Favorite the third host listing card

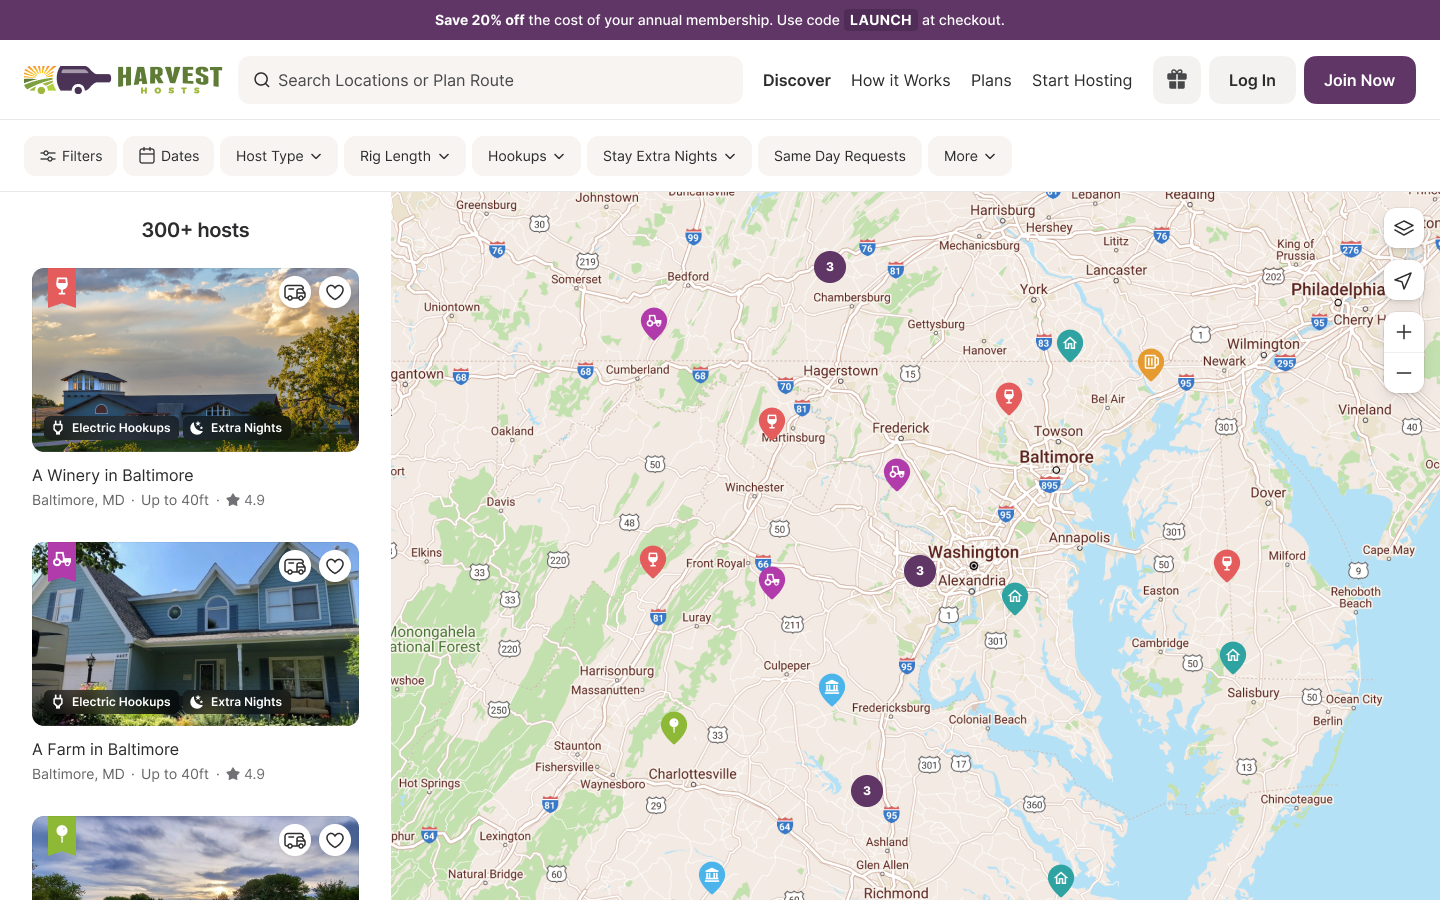(335, 840)
